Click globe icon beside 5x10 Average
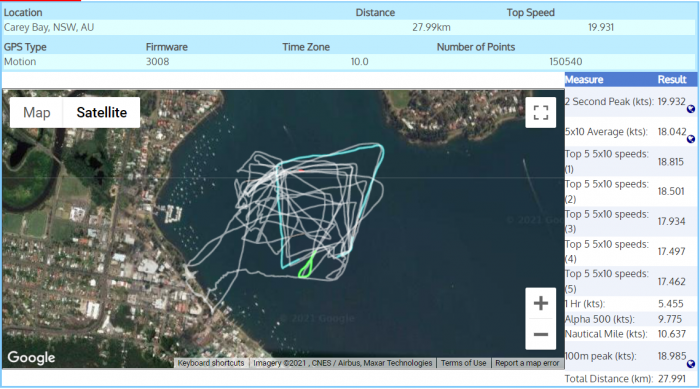The image size is (700, 389). pos(691,139)
